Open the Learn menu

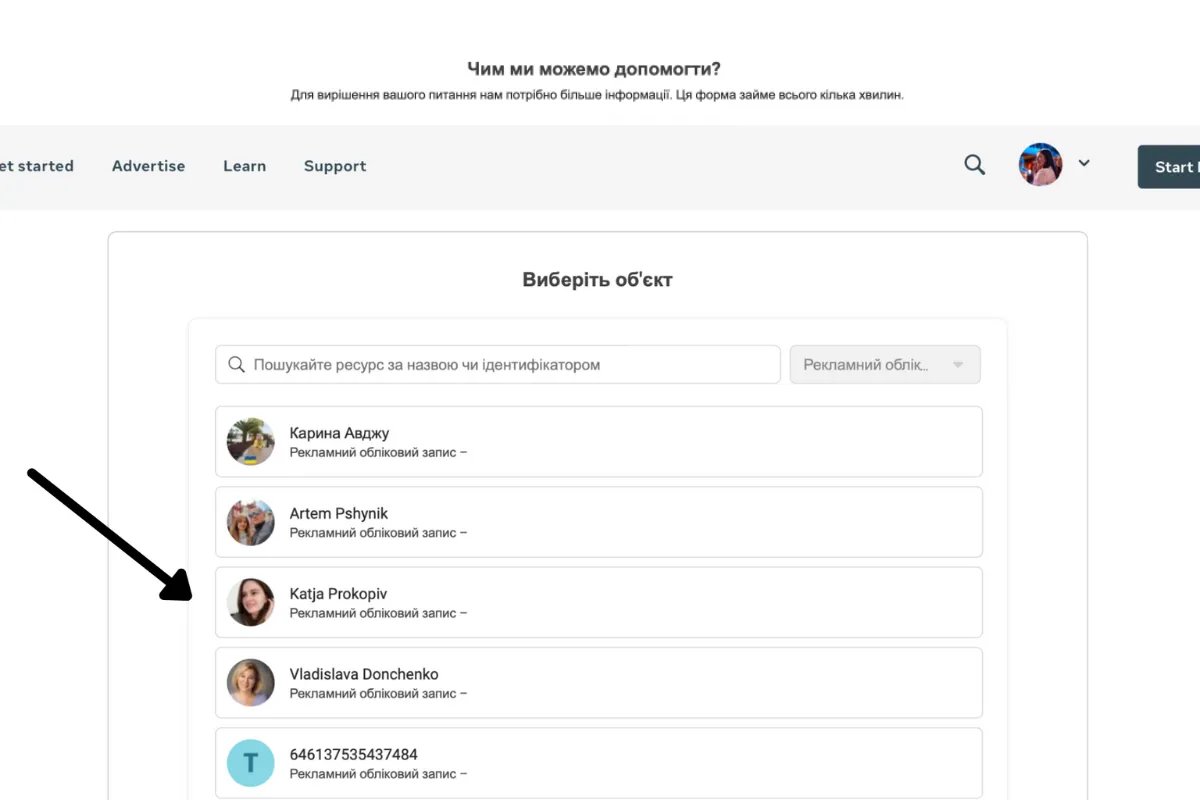244,166
